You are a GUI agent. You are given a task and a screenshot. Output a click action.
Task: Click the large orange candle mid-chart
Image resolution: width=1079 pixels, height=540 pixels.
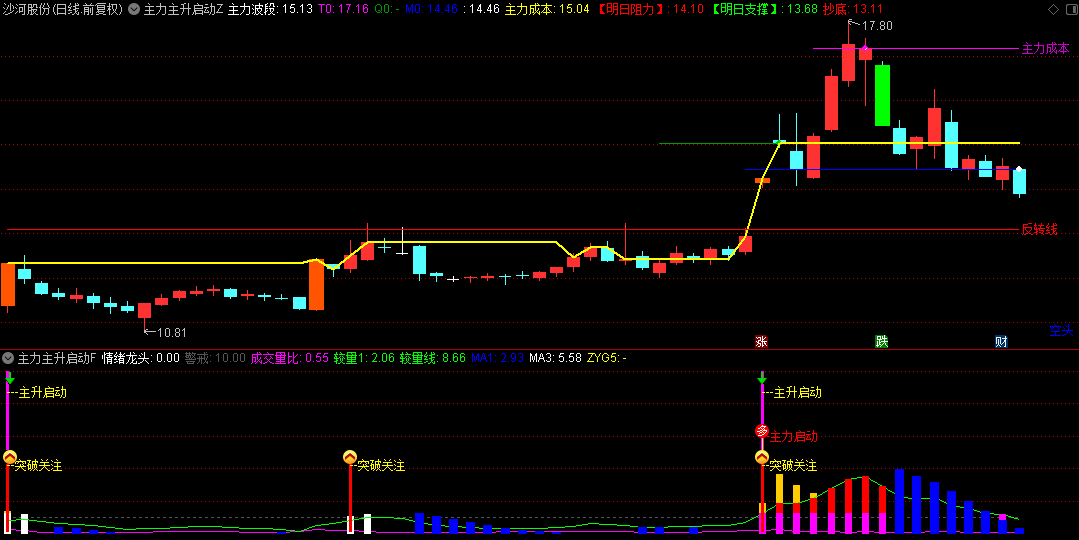tap(316, 285)
